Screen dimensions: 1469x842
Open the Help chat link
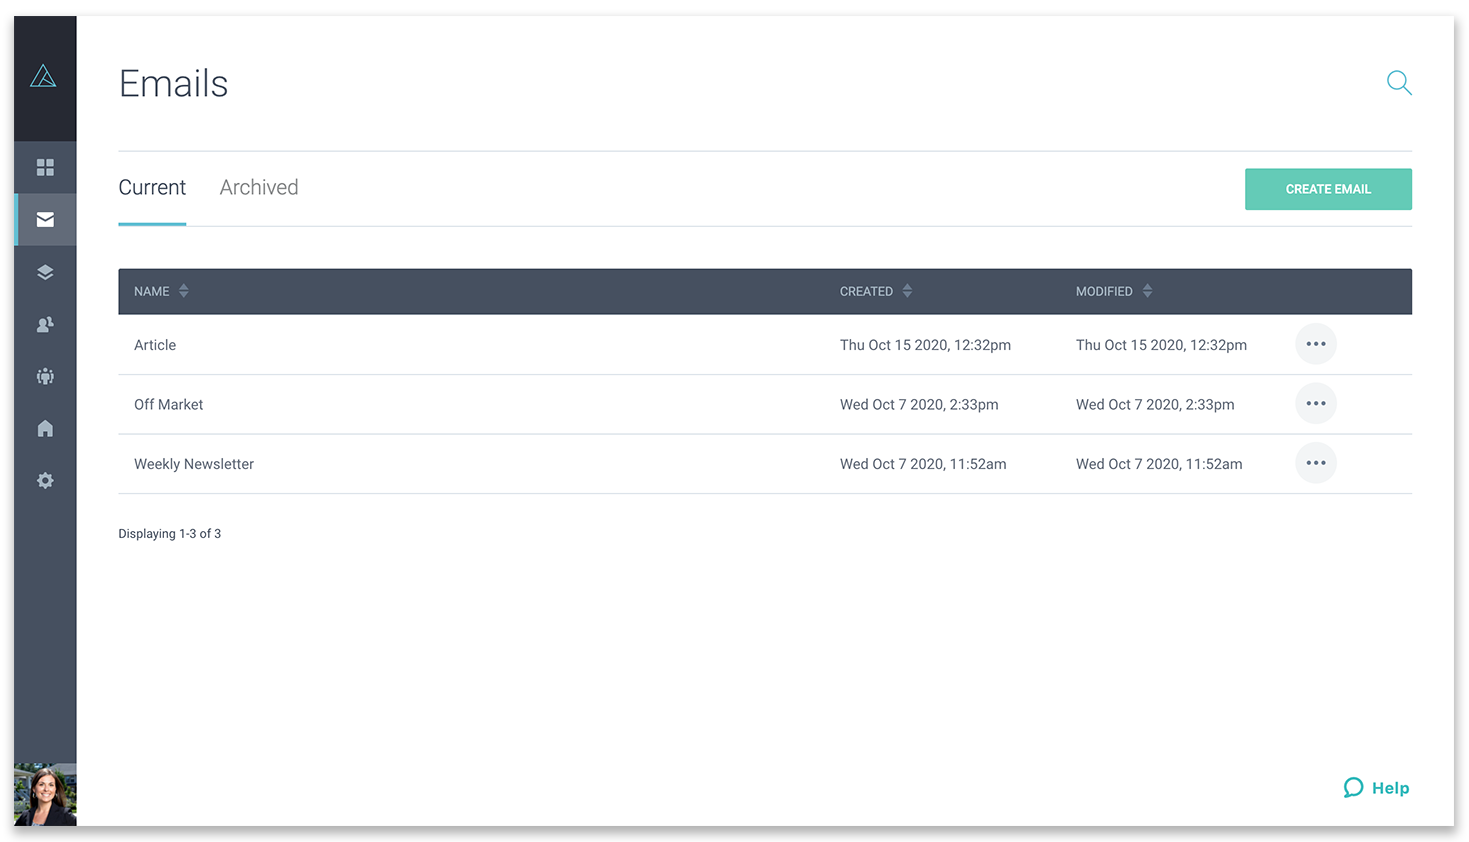[x=1376, y=788]
